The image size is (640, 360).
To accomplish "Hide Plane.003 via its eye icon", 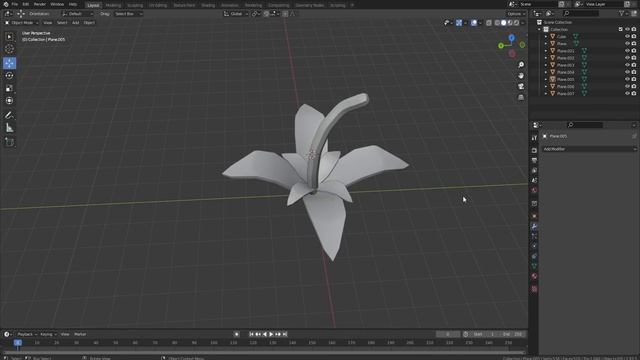I will click(627, 65).
